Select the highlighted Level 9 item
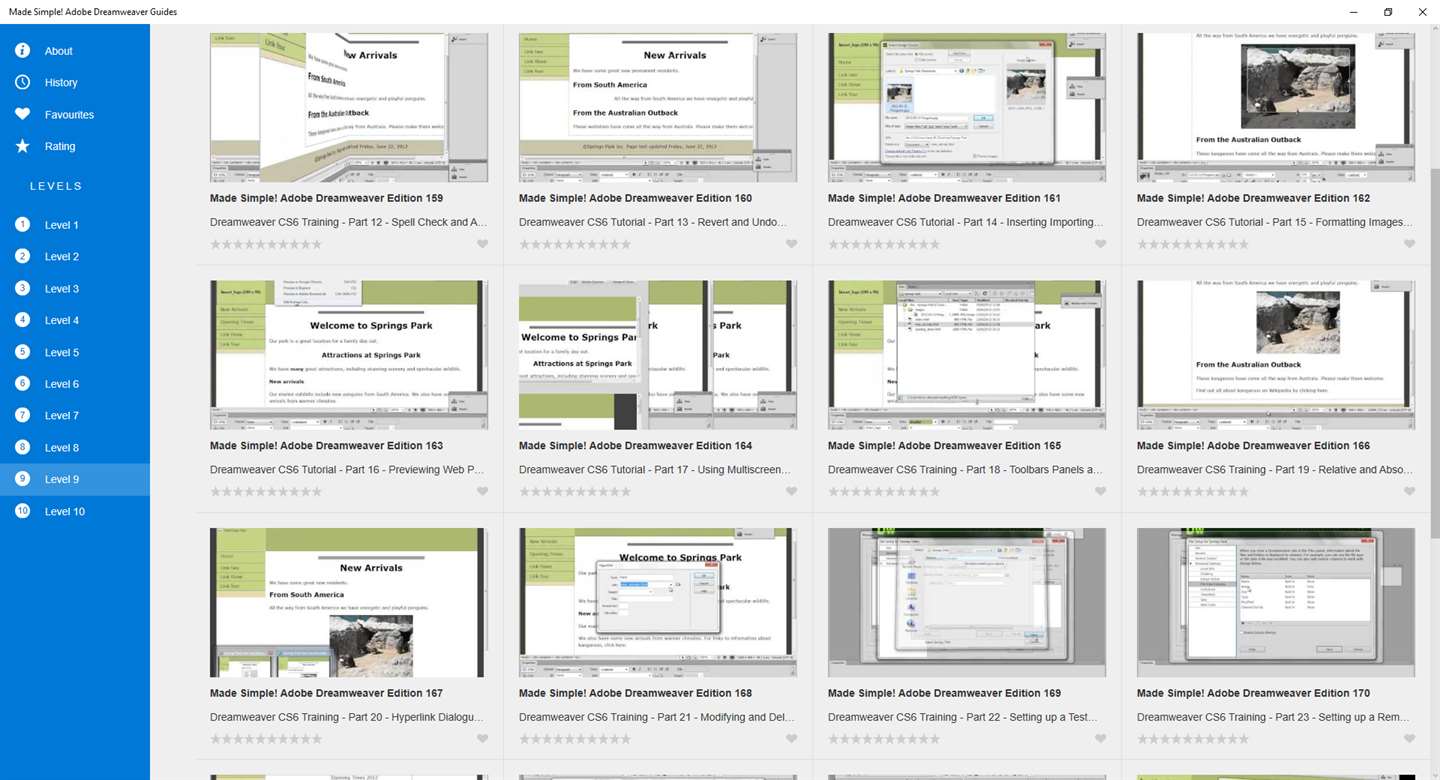Viewport: 1440px width, 780px height. [x=75, y=479]
